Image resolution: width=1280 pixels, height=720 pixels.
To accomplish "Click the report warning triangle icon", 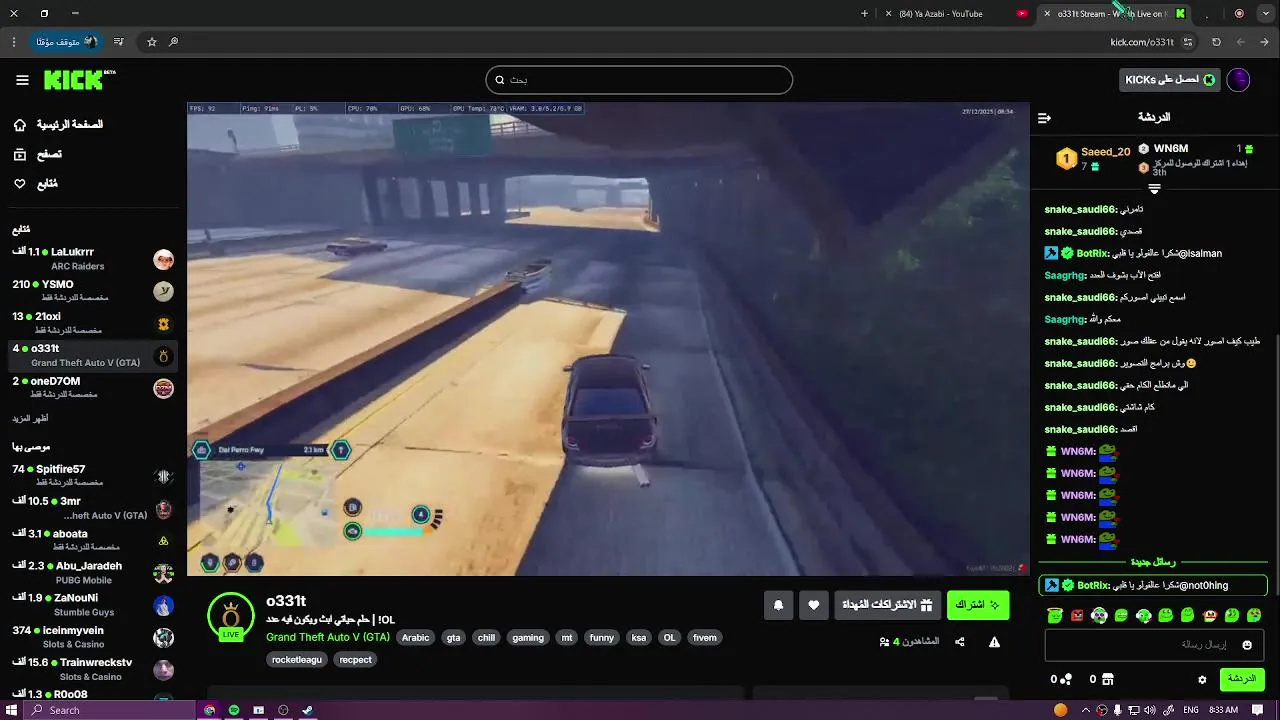I will (994, 642).
